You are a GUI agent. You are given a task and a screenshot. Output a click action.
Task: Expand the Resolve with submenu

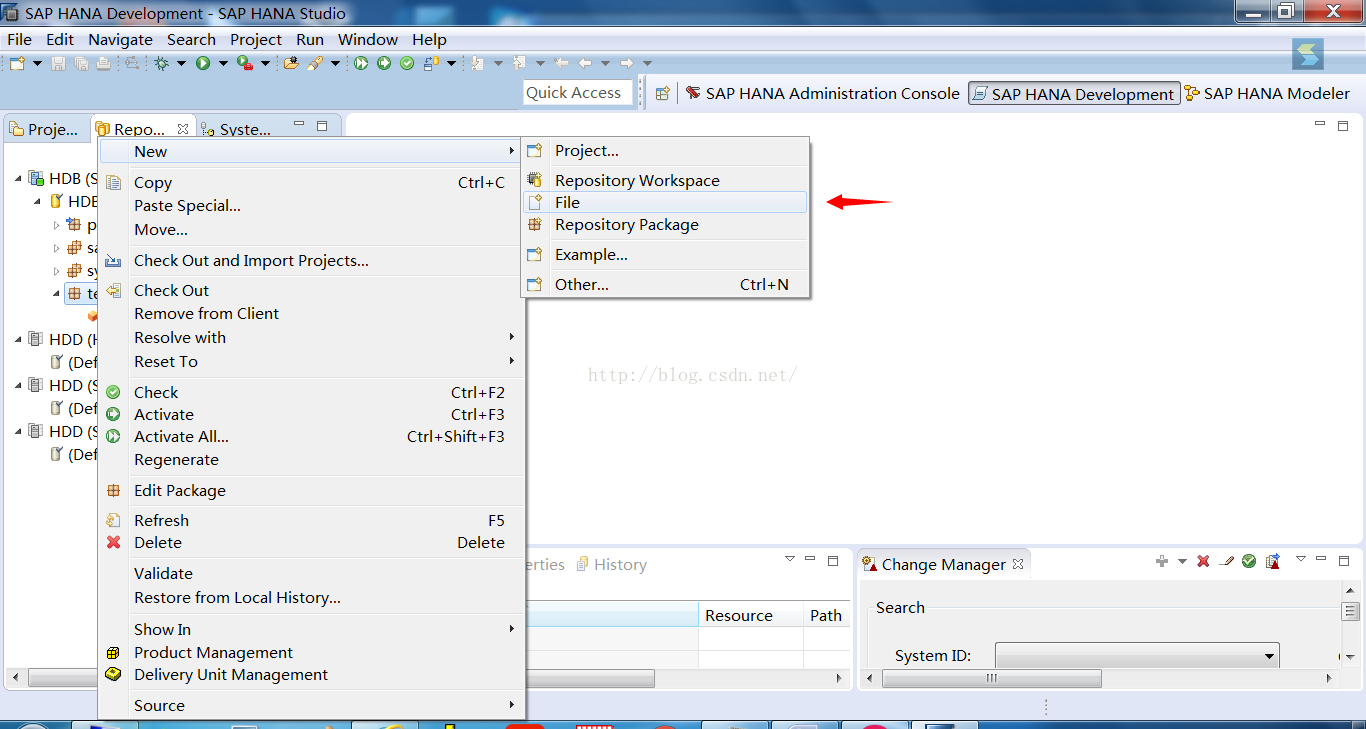click(x=180, y=337)
